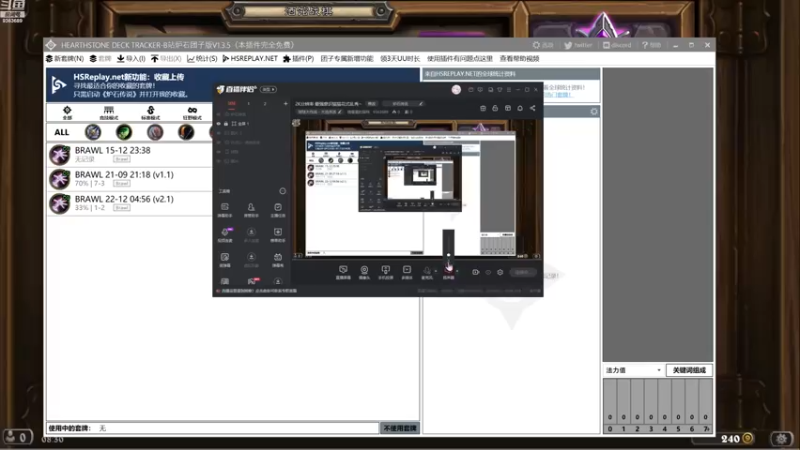Viewport: 800px width, 450px height.
Task: Click the user avatar in streaming app title bar
Action: pos(456,90)
